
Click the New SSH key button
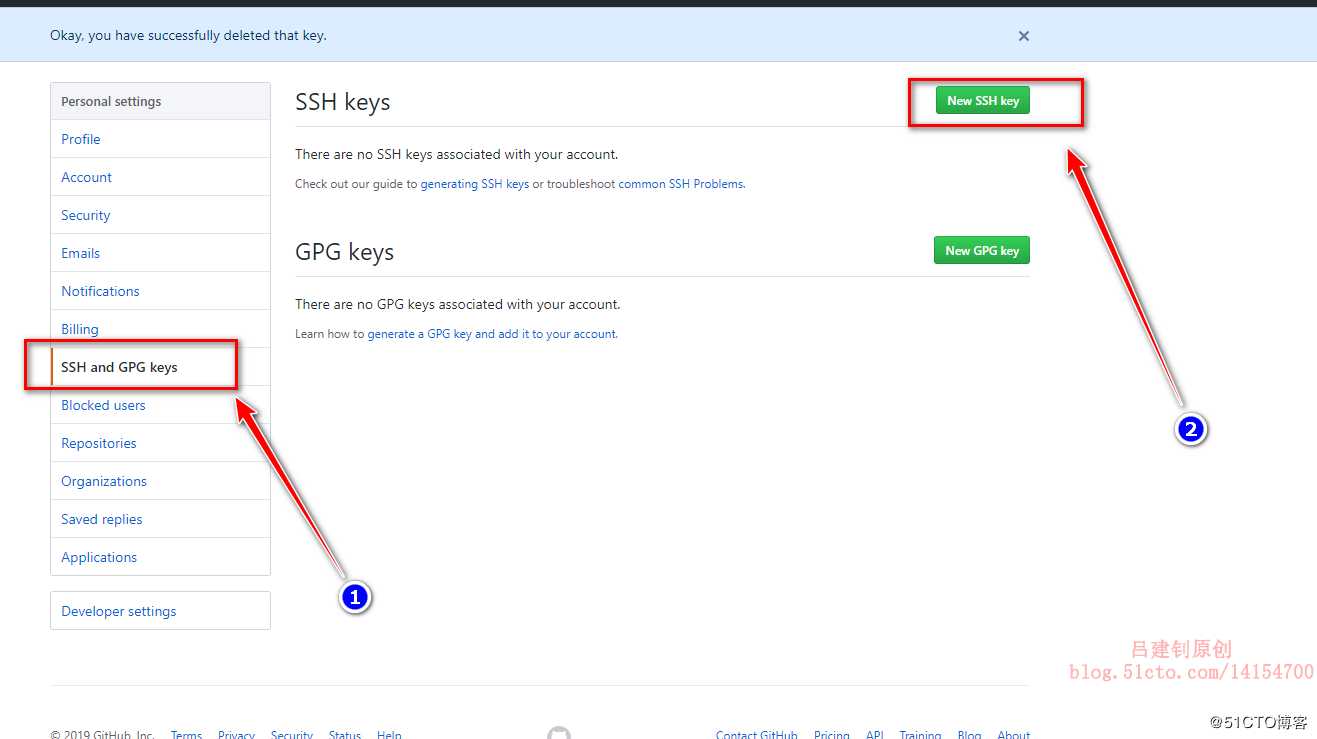[x=982, y=101]
